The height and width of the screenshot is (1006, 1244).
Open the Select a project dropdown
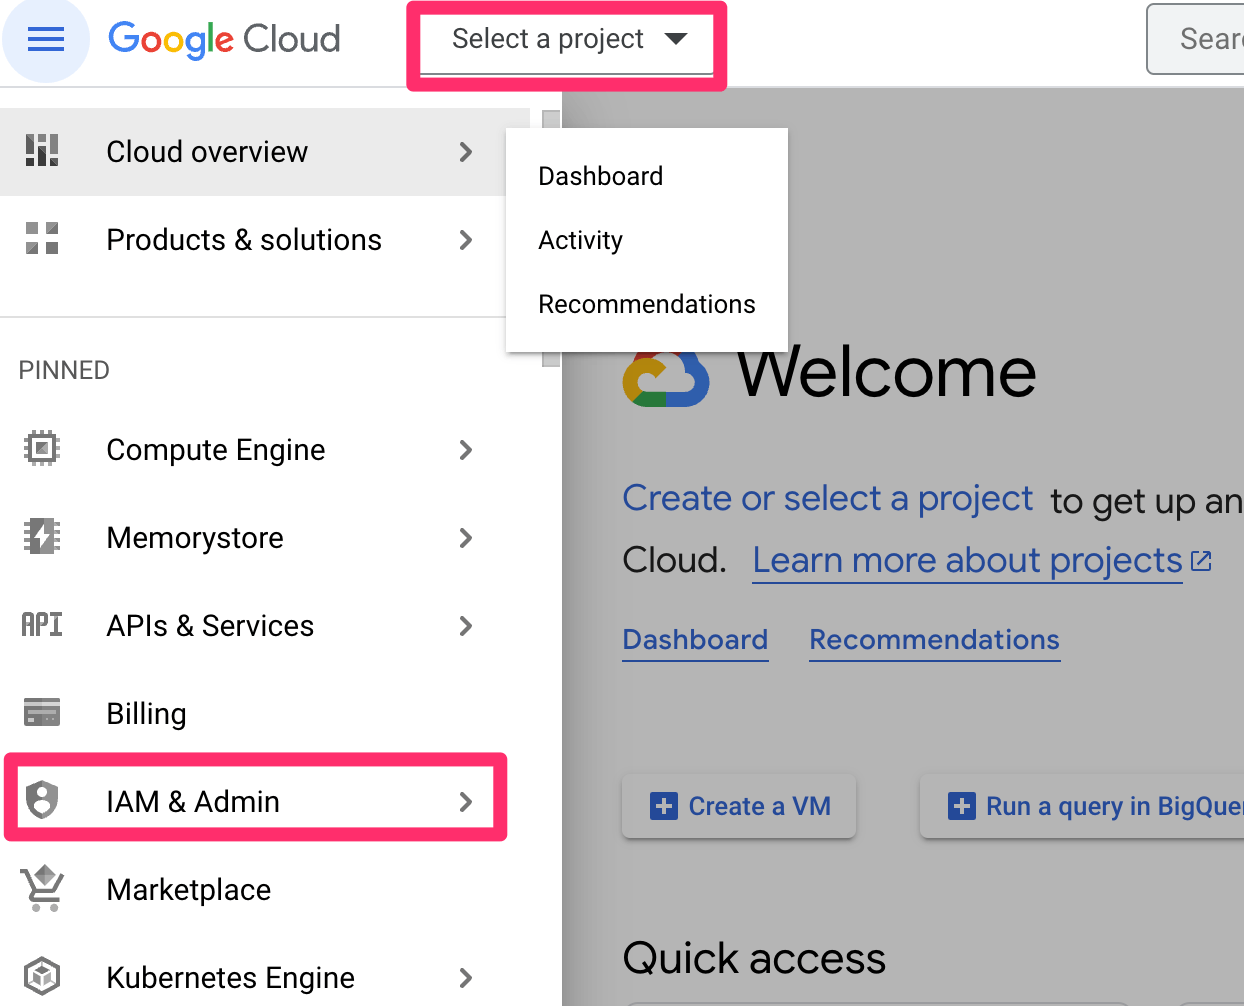coord(567,40)
